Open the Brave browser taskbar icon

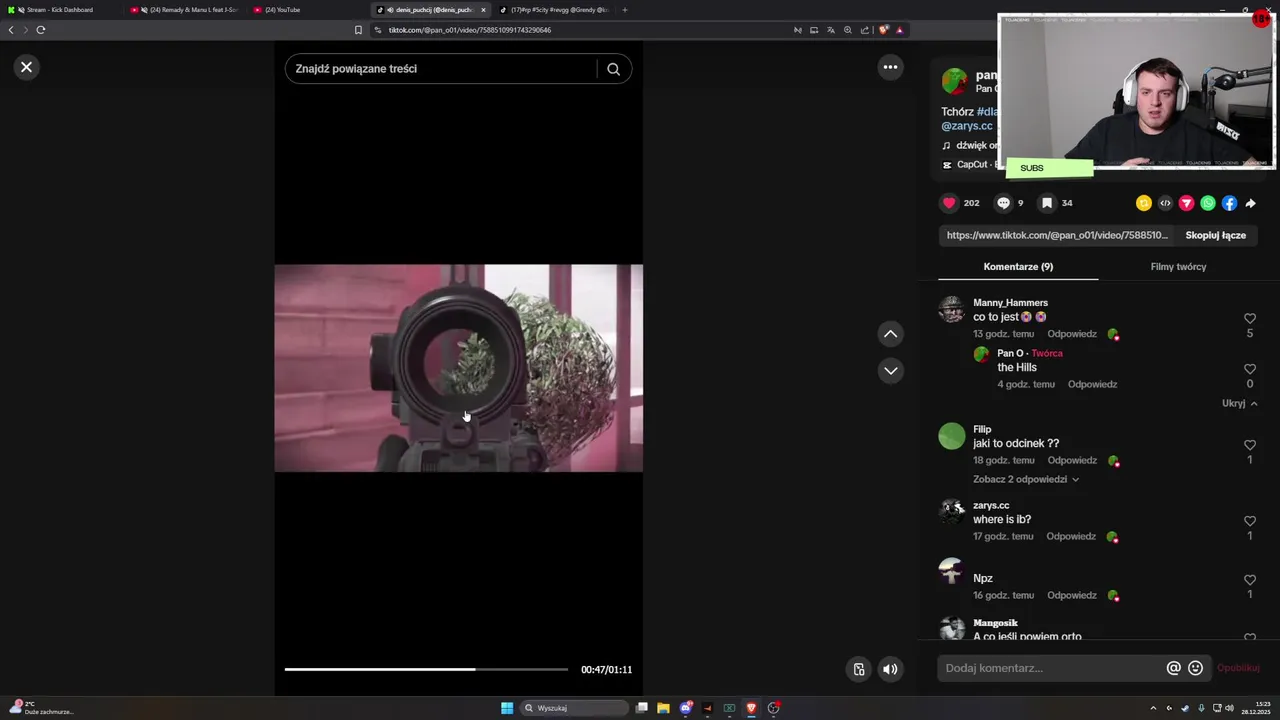pos(751,708)
